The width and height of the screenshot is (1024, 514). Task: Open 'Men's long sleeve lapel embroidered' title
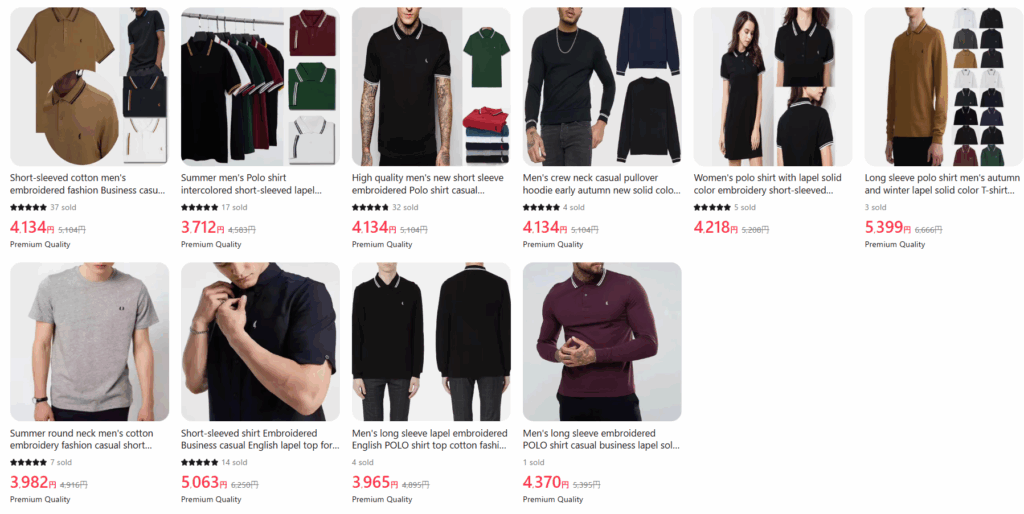point(430,440)
